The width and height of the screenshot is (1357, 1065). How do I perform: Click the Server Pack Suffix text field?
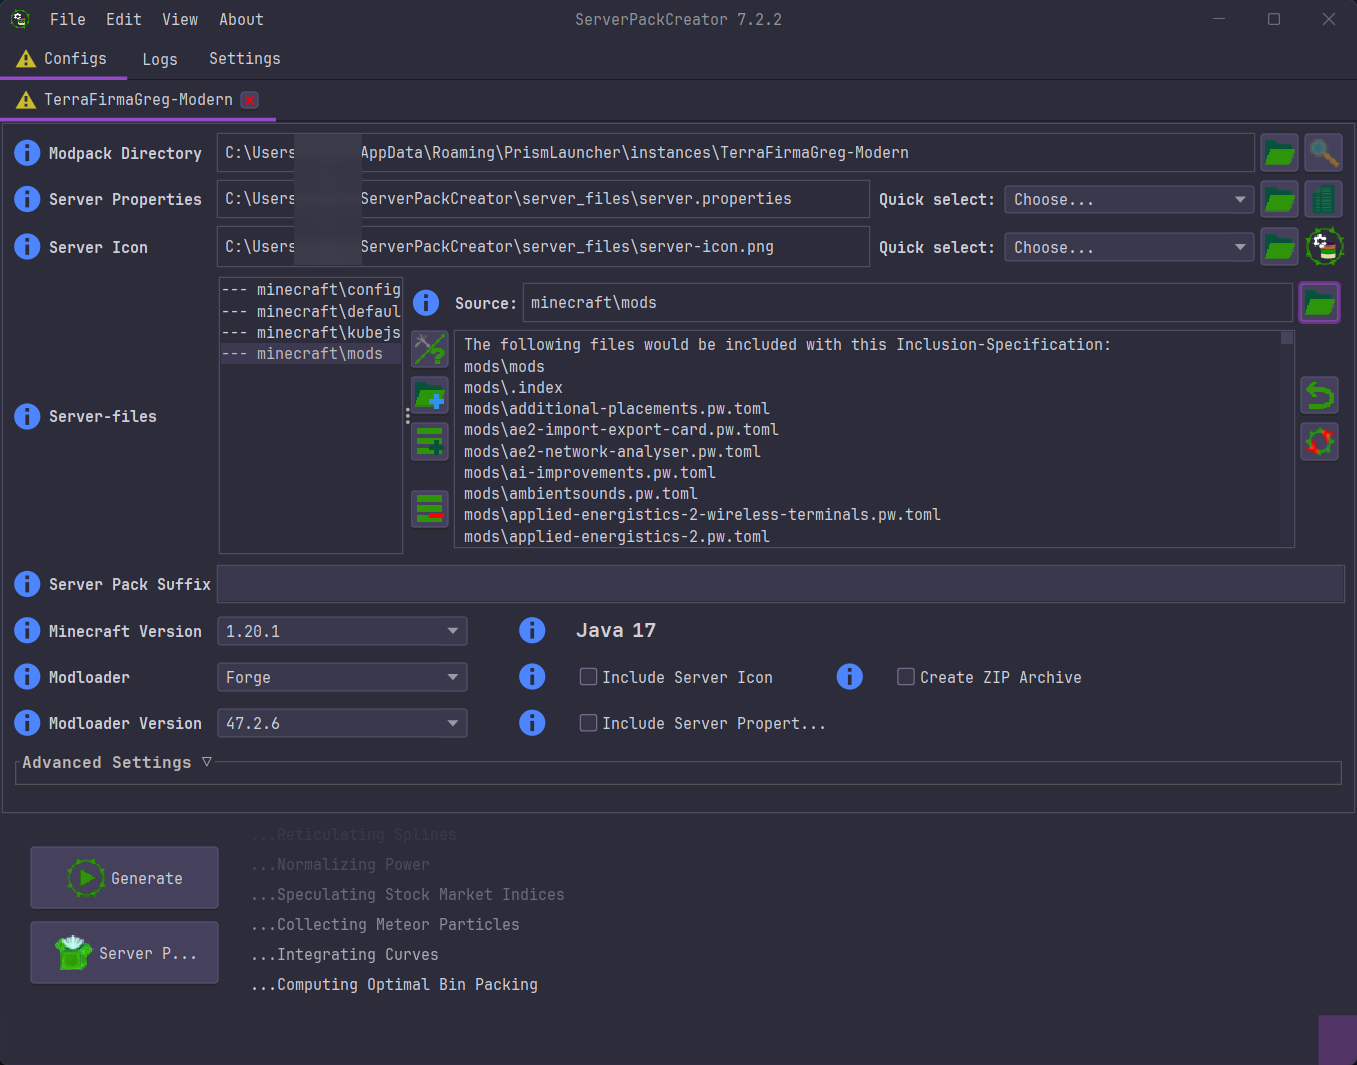[780, 584]
